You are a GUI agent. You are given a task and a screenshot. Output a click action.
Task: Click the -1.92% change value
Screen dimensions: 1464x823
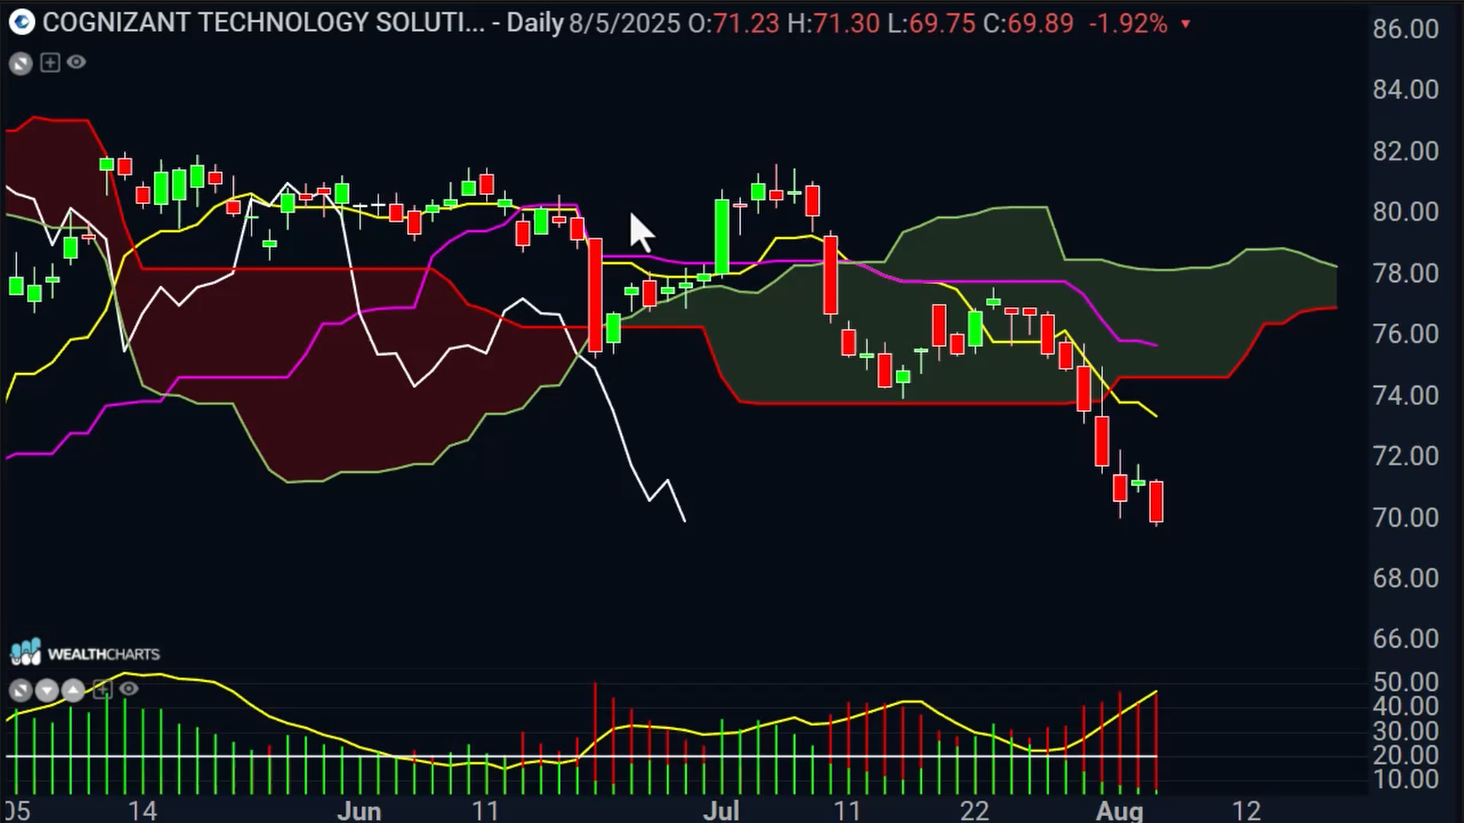tap(1127, 23)
